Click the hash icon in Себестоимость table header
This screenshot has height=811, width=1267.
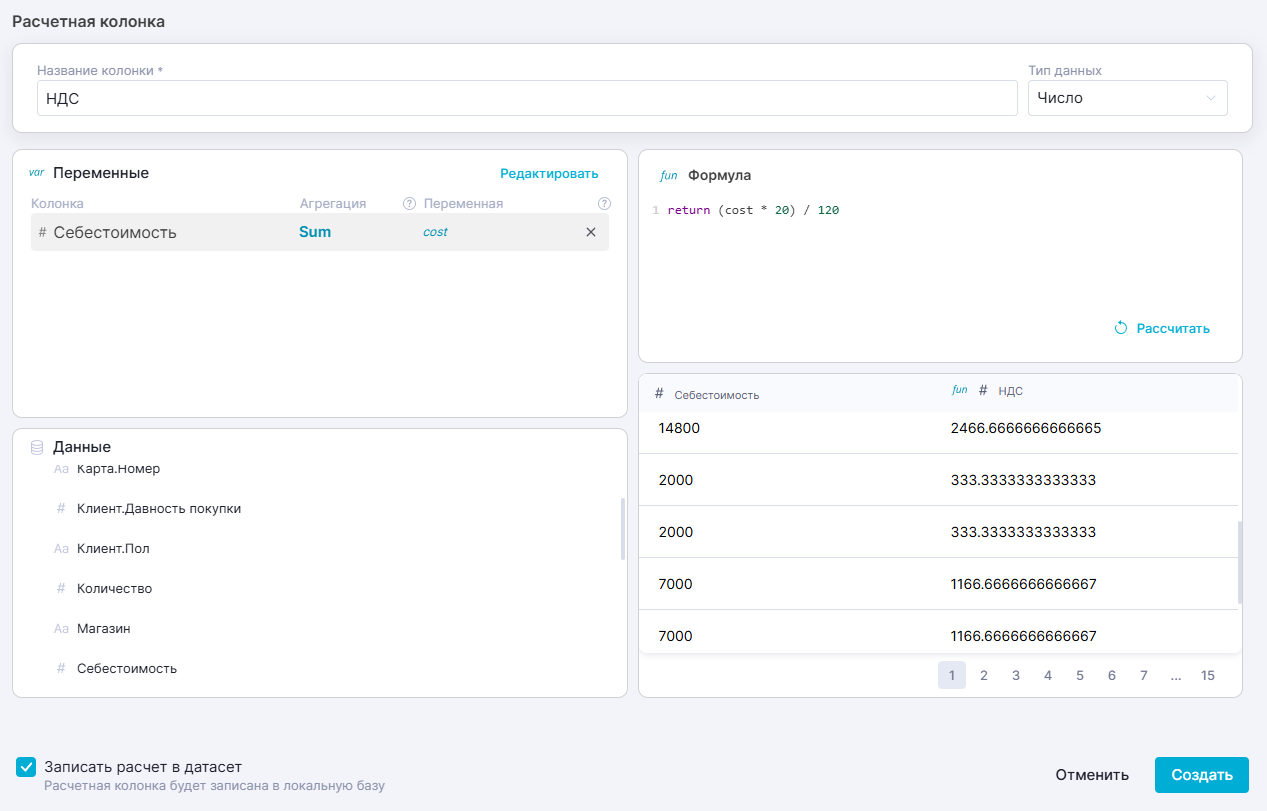pyautogui.click(x=659, y=393)
